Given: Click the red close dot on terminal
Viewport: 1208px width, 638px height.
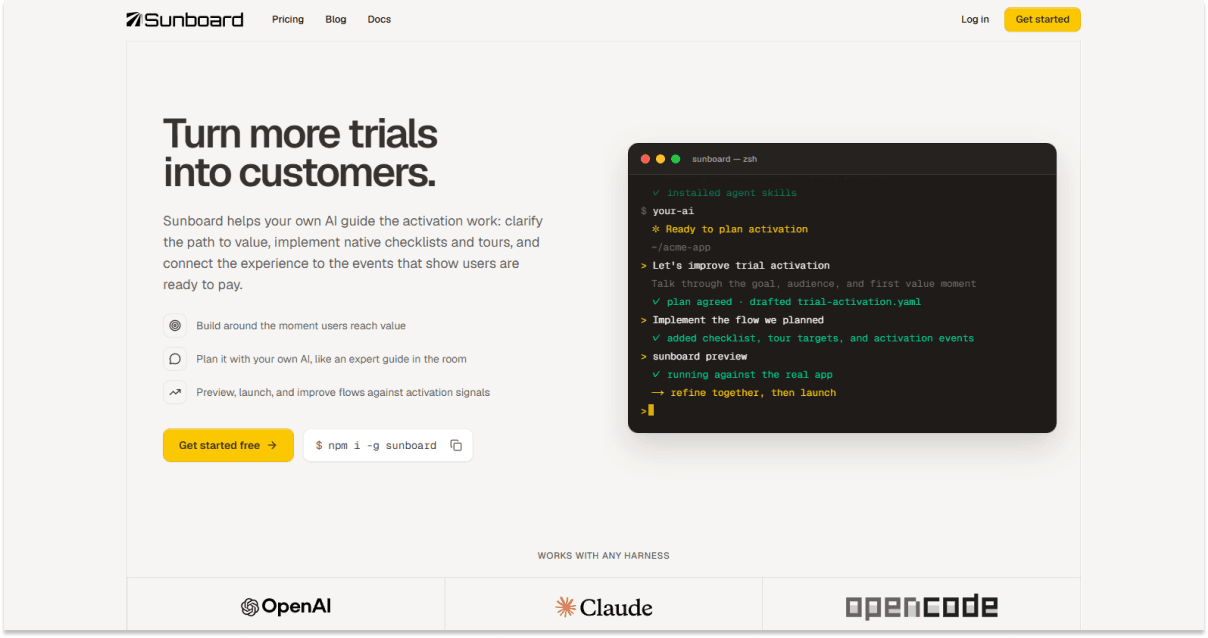Looking at the screenshot, I should pos(645,159).
